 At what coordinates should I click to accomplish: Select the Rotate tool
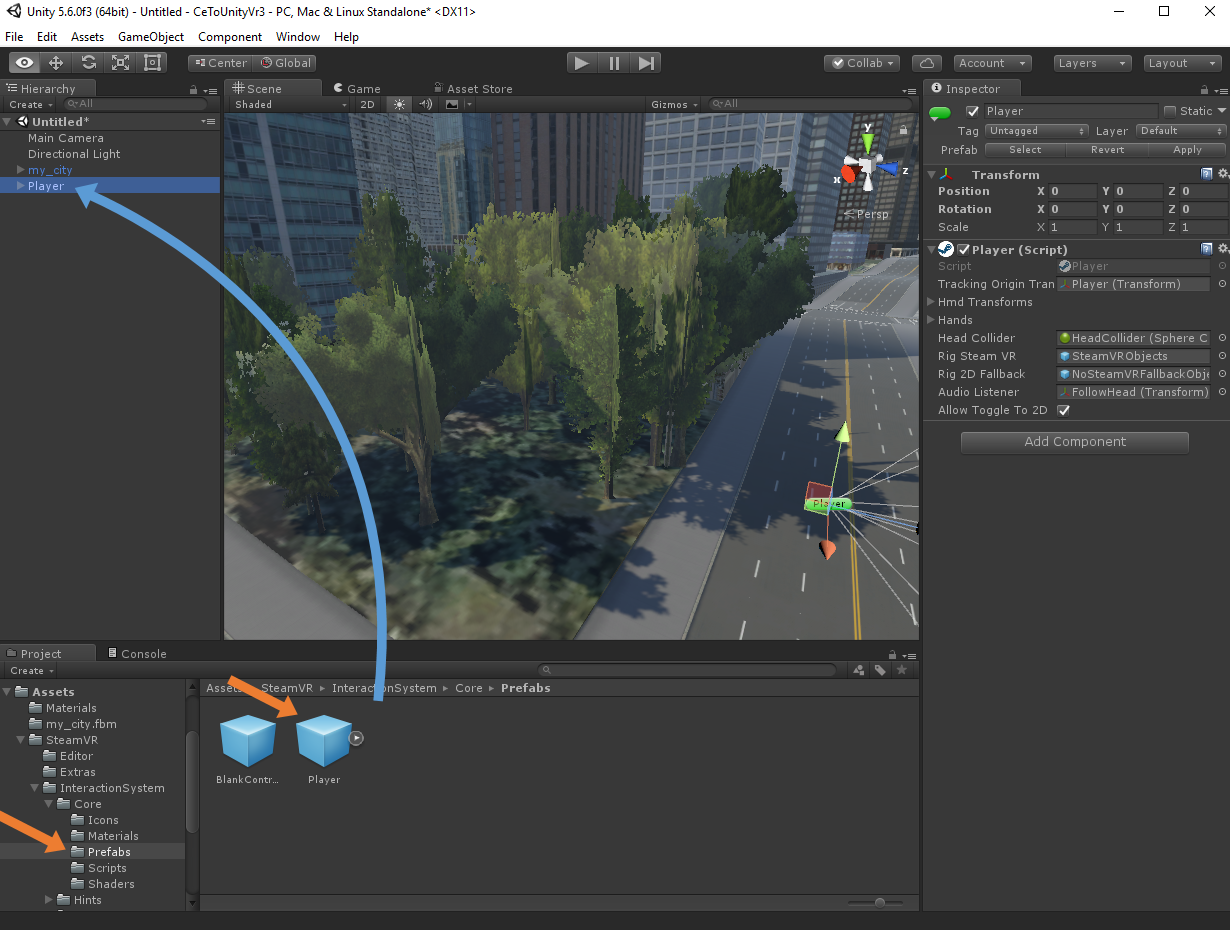(88, 62)
